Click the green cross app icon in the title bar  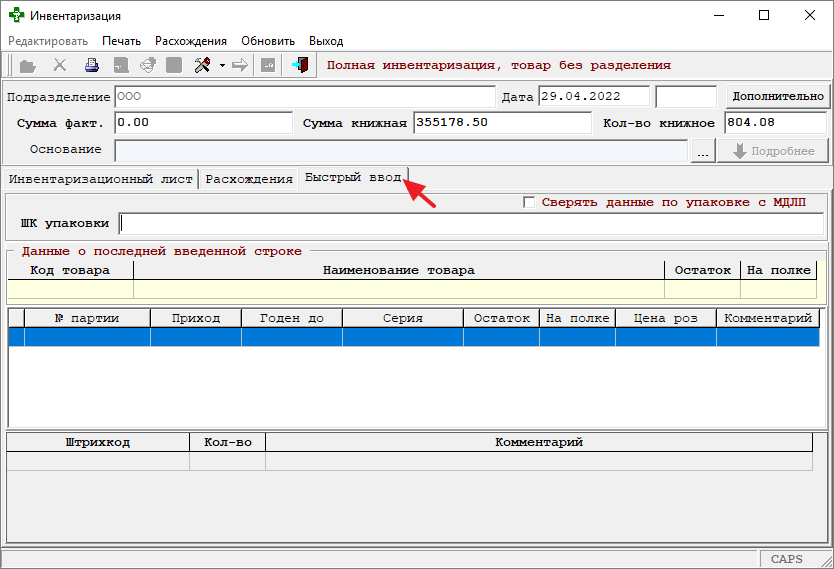[x=15, y=15]
